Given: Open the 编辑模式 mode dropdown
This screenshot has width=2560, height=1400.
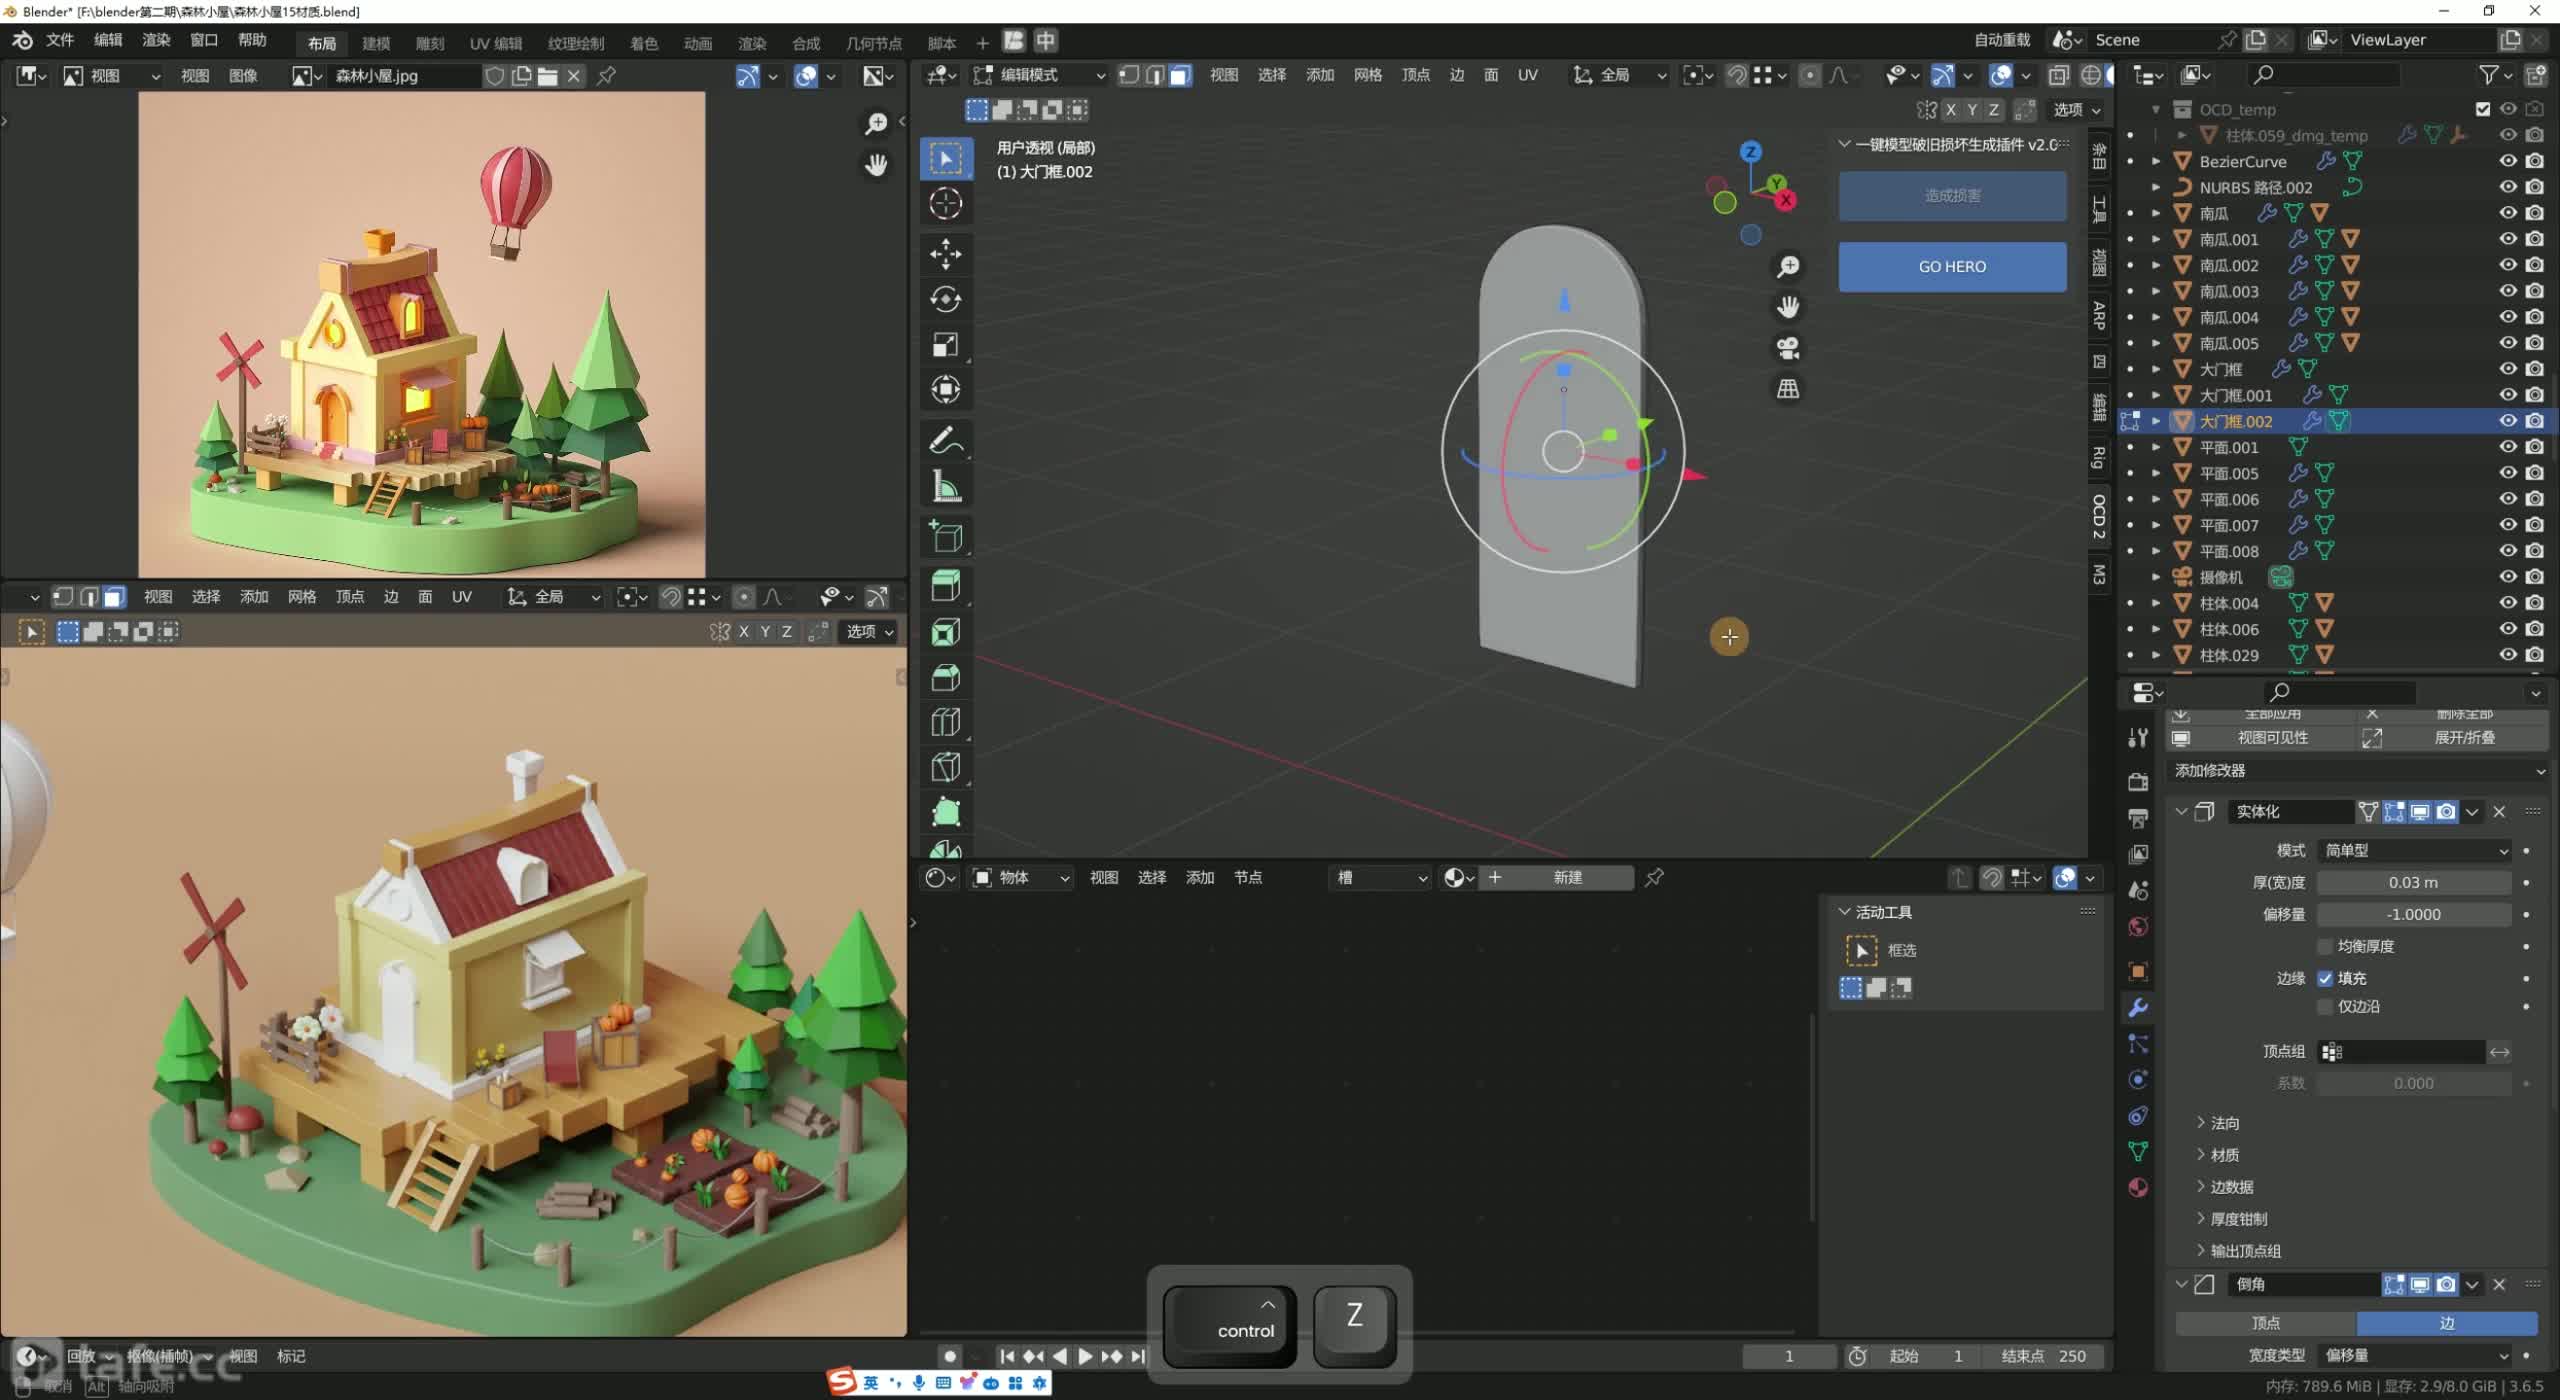Looking at the screenshot, I should pyautogui.click(x=1040, y=75).
